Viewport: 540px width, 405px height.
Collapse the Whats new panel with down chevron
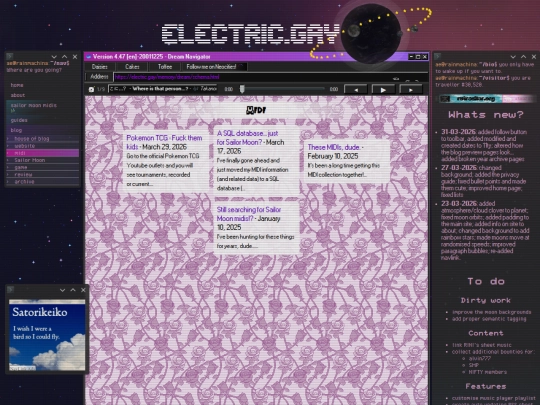click(513, 57)
